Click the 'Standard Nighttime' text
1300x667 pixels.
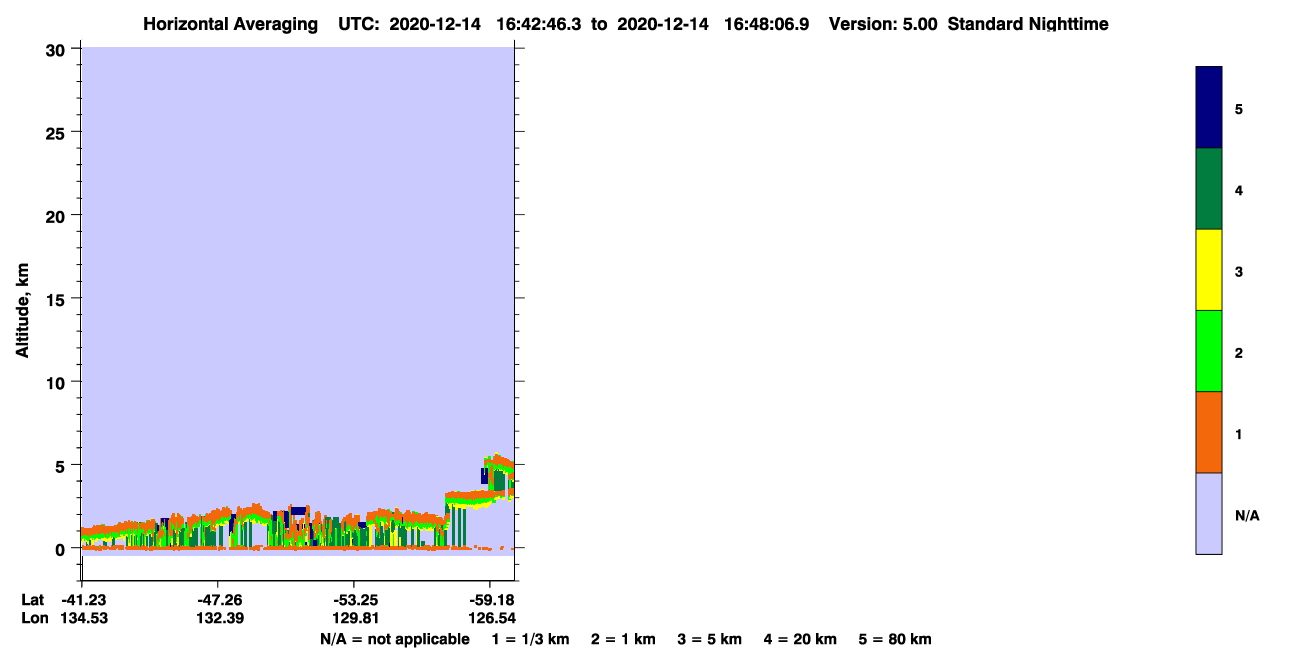[1028, 24]
